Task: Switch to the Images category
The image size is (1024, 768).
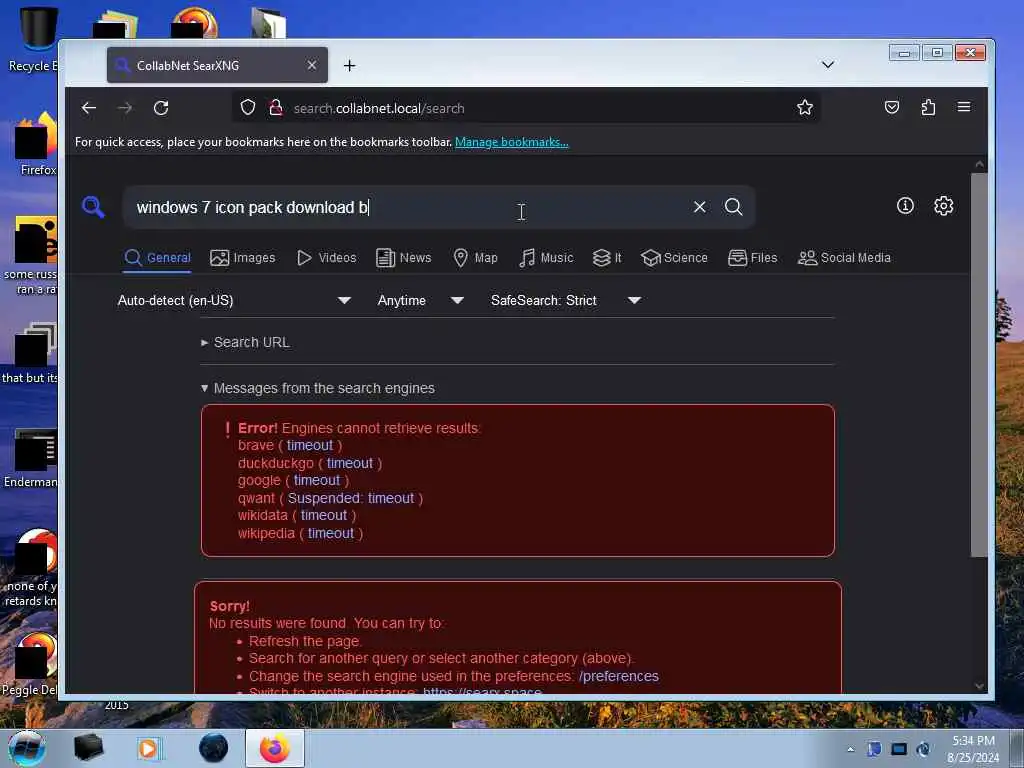Action: tap(242, 258)
